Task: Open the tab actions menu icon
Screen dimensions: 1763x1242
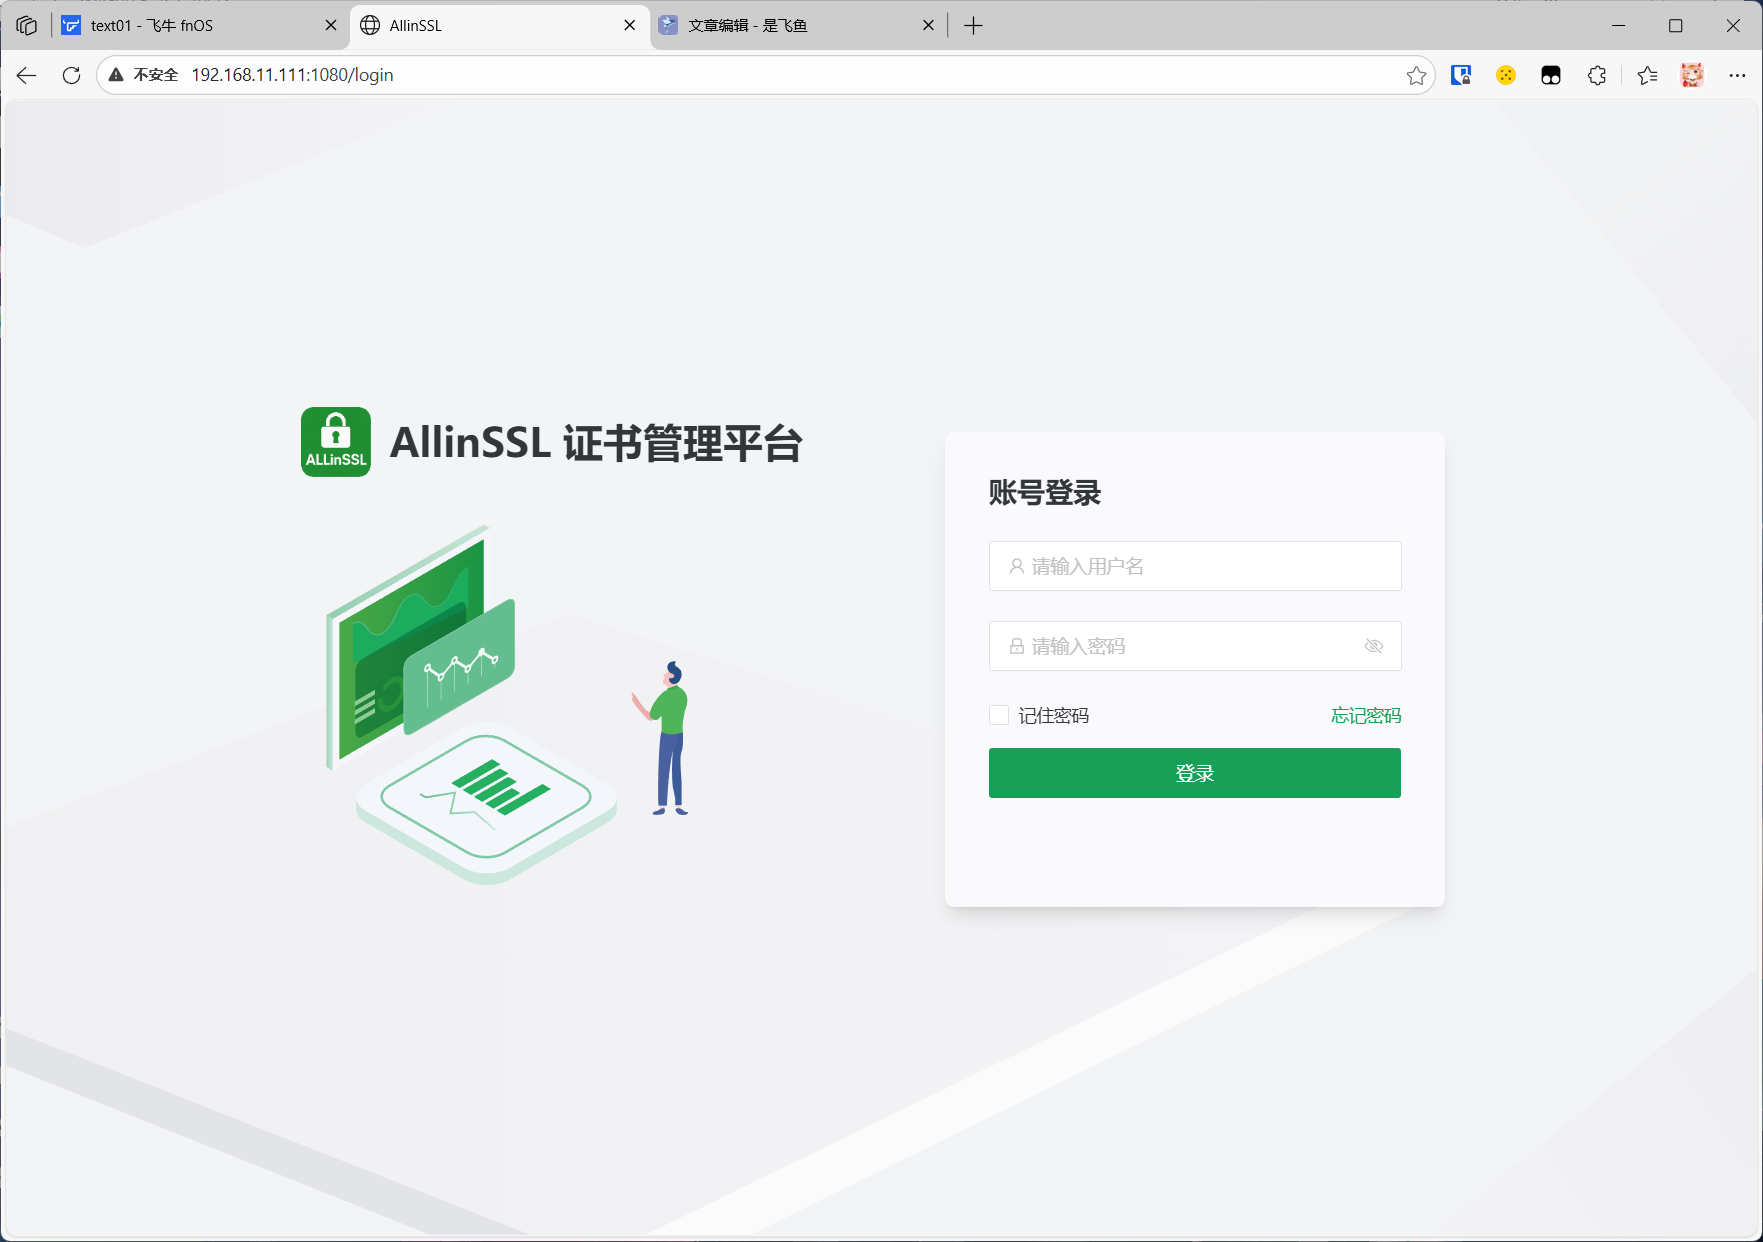Action: [27, 26]
